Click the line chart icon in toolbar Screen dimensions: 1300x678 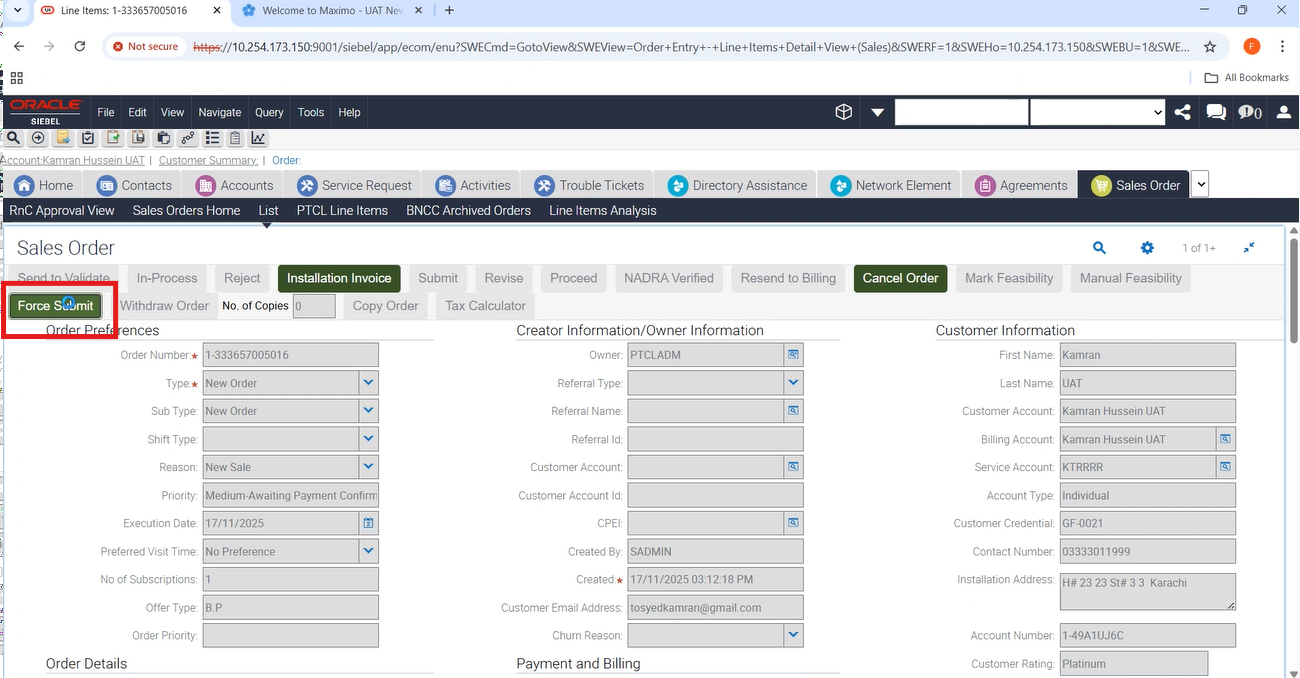point(258,138)
